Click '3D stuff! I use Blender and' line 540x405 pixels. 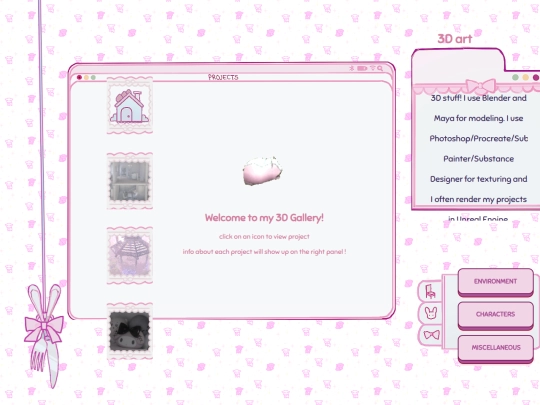point(478,98)
